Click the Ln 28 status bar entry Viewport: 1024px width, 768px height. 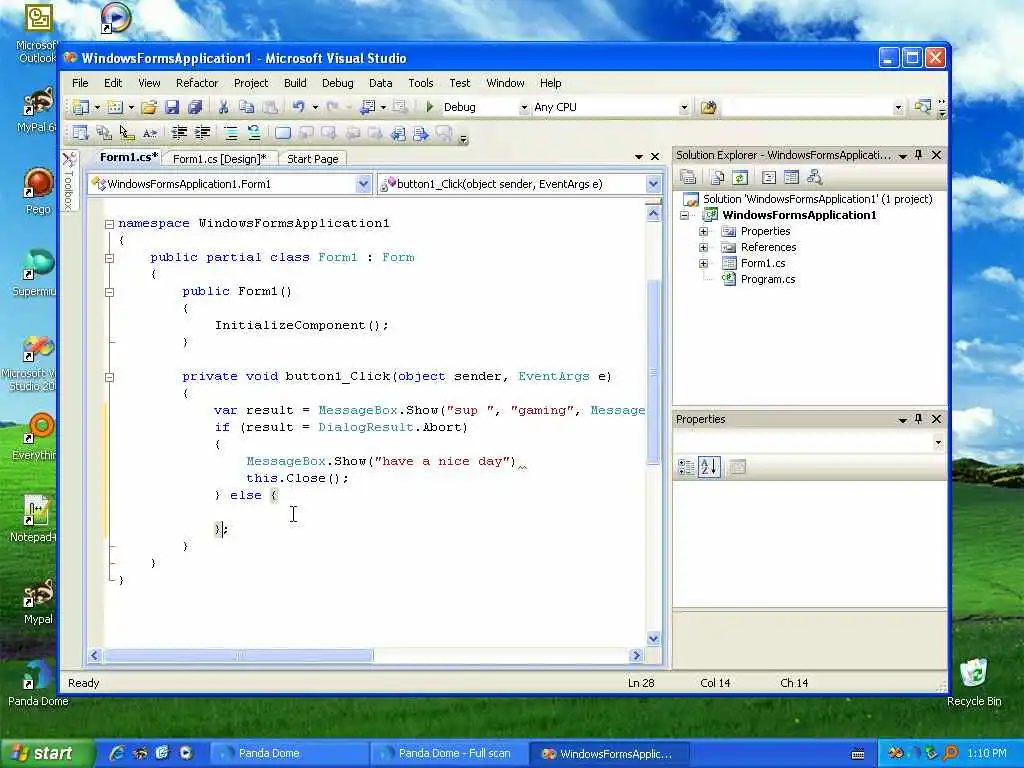point(641,683)
